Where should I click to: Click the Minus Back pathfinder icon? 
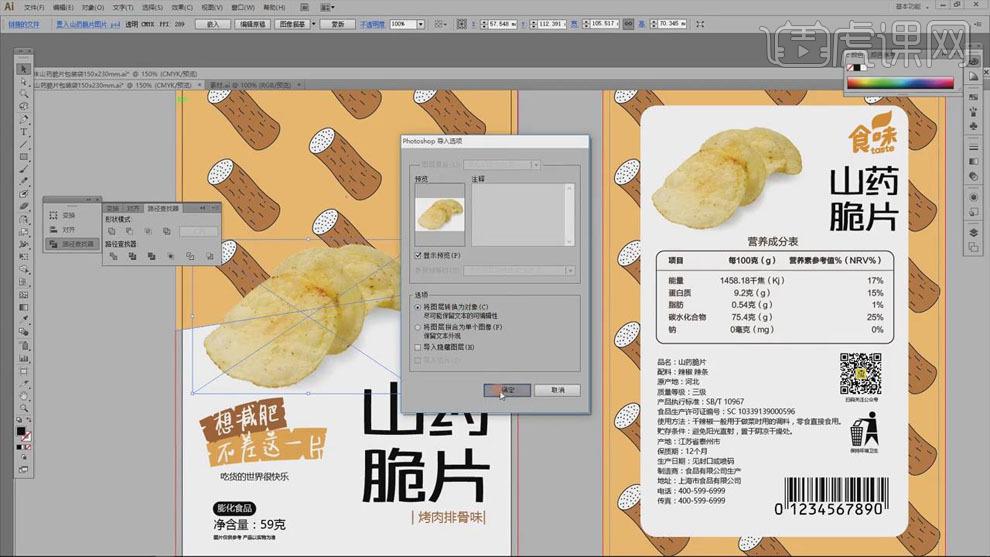(210, 256)
